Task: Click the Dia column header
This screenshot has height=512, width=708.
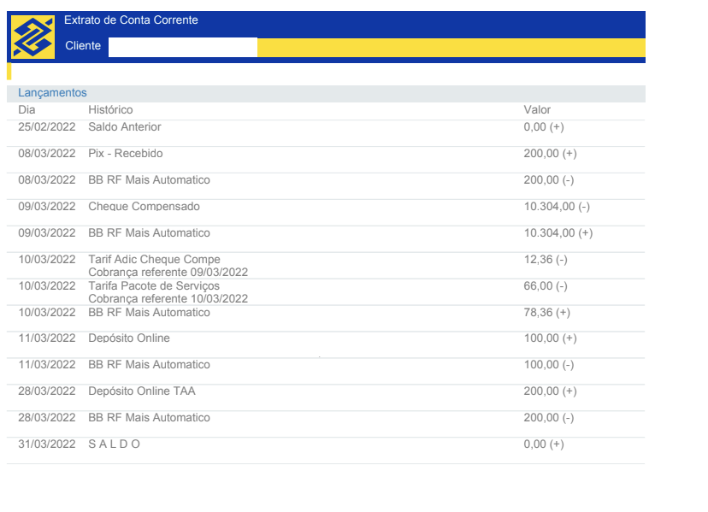Action: (x=27, y=110)
